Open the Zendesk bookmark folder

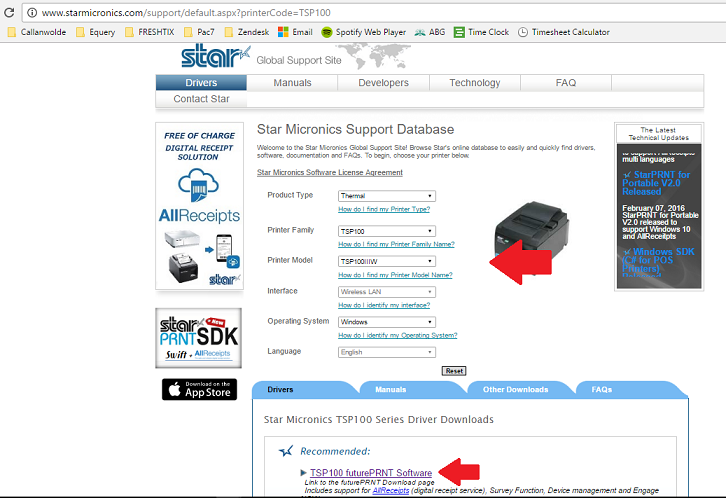[247, 32]
